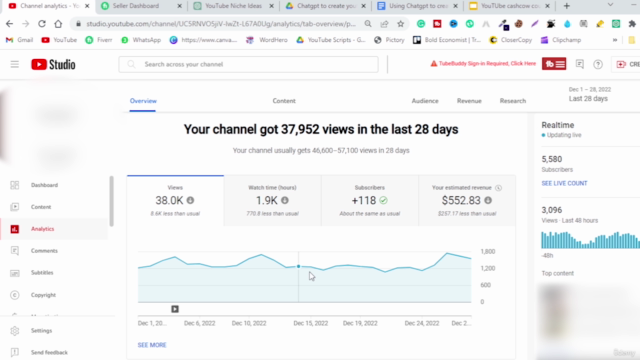Open the browser home page

[x=58, y=24]
